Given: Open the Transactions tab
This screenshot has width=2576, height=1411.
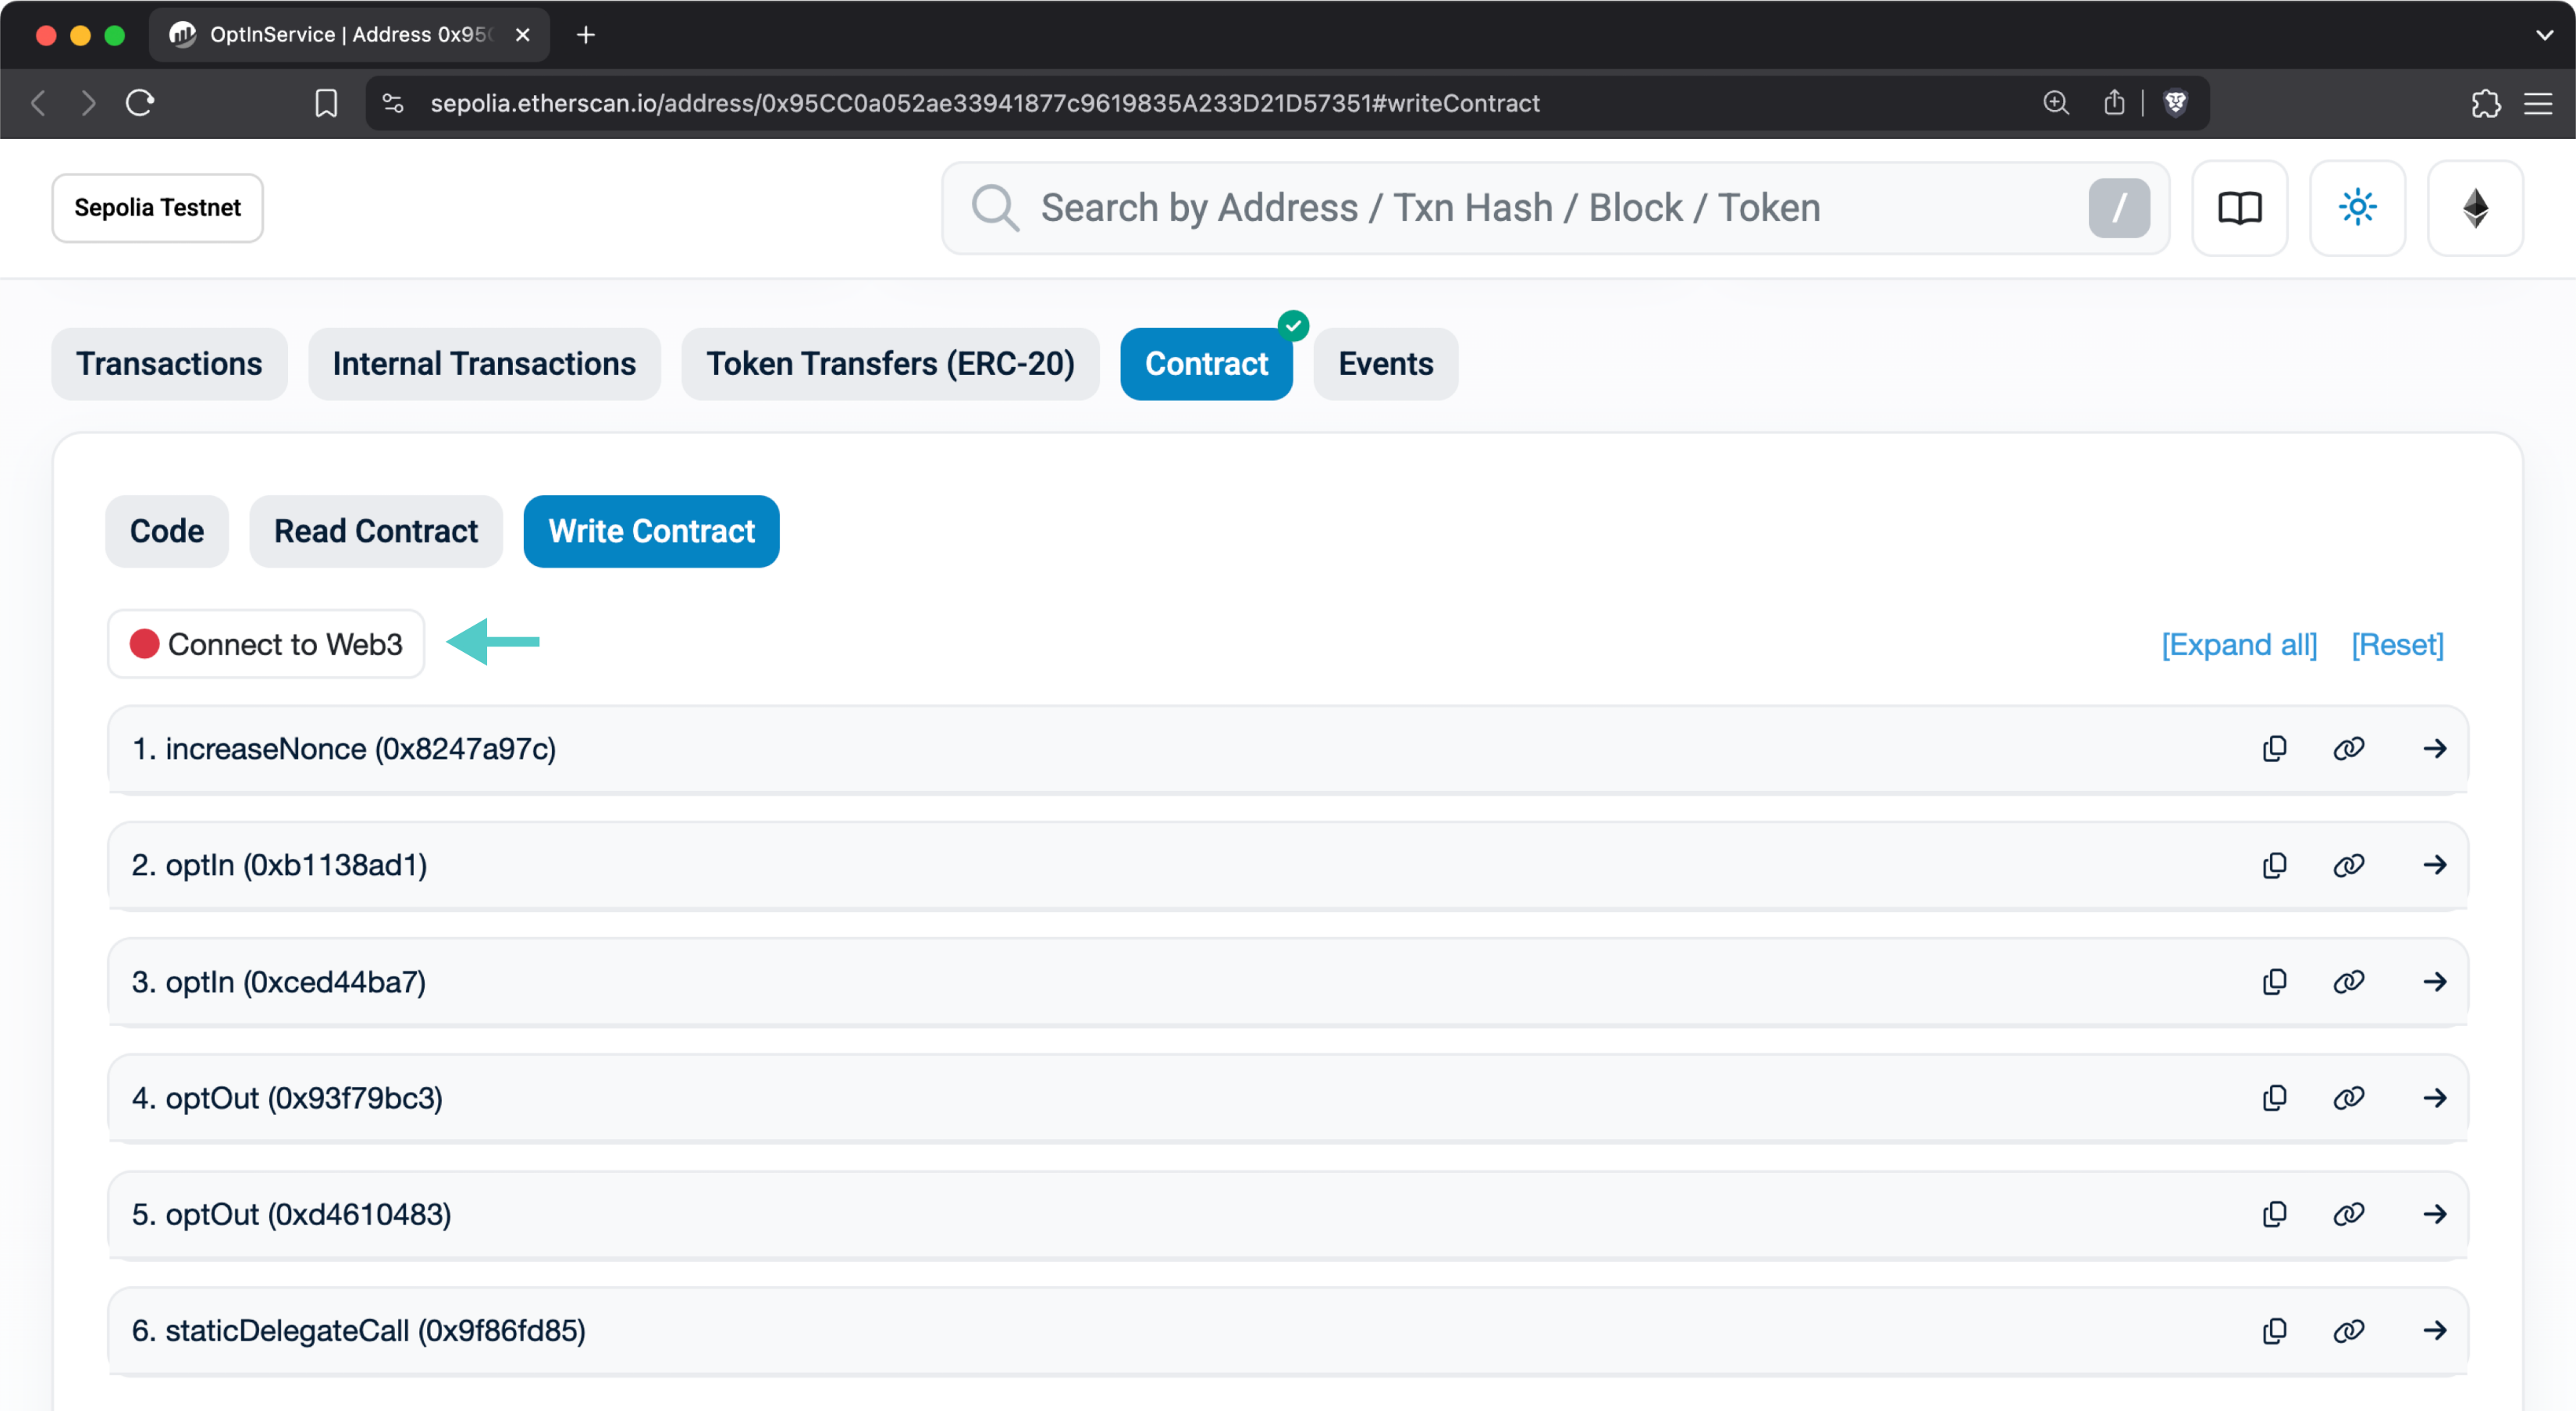Looking at the screenshot, I should pos(169,364).
